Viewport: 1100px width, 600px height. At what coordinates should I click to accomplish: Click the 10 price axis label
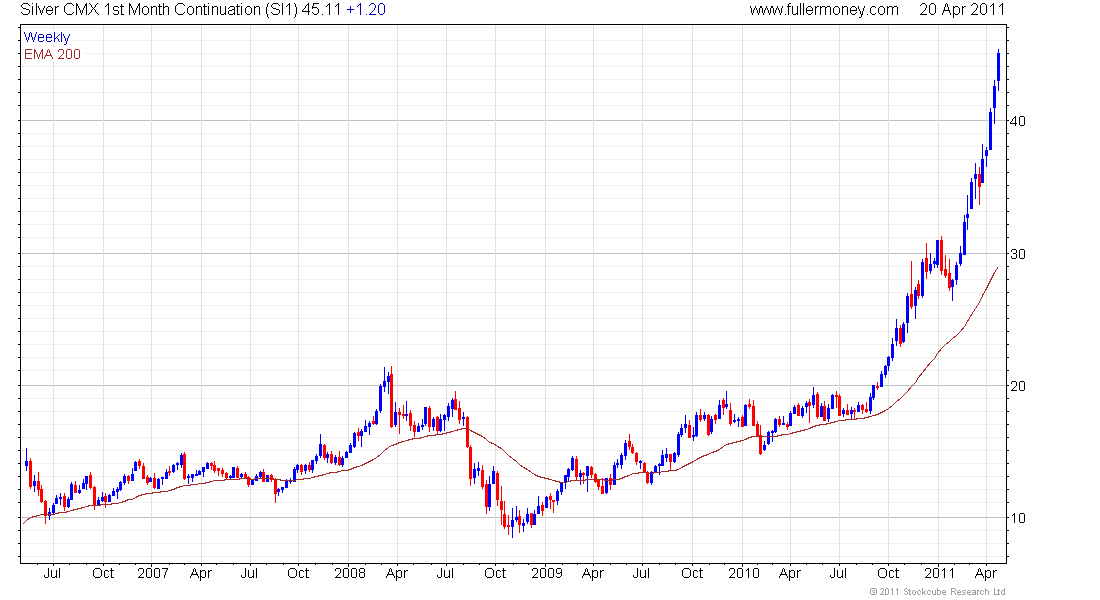[1017, 518]
